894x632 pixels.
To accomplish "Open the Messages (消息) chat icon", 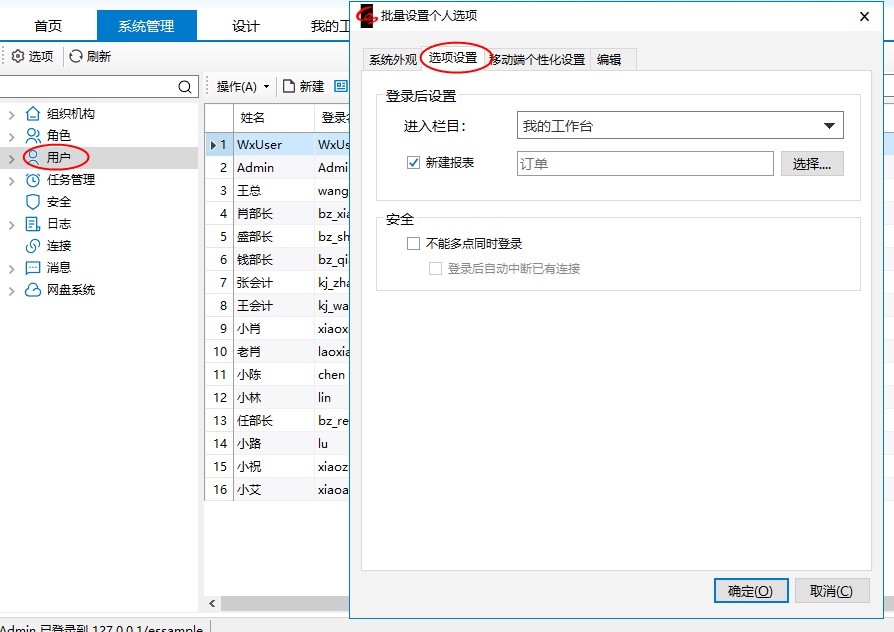I will coord(33,268).
